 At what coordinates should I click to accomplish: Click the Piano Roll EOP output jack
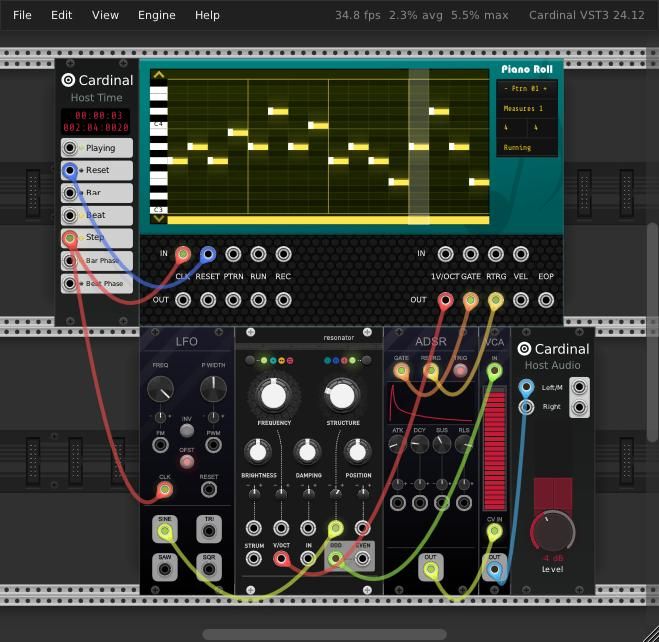pos(546,300)
